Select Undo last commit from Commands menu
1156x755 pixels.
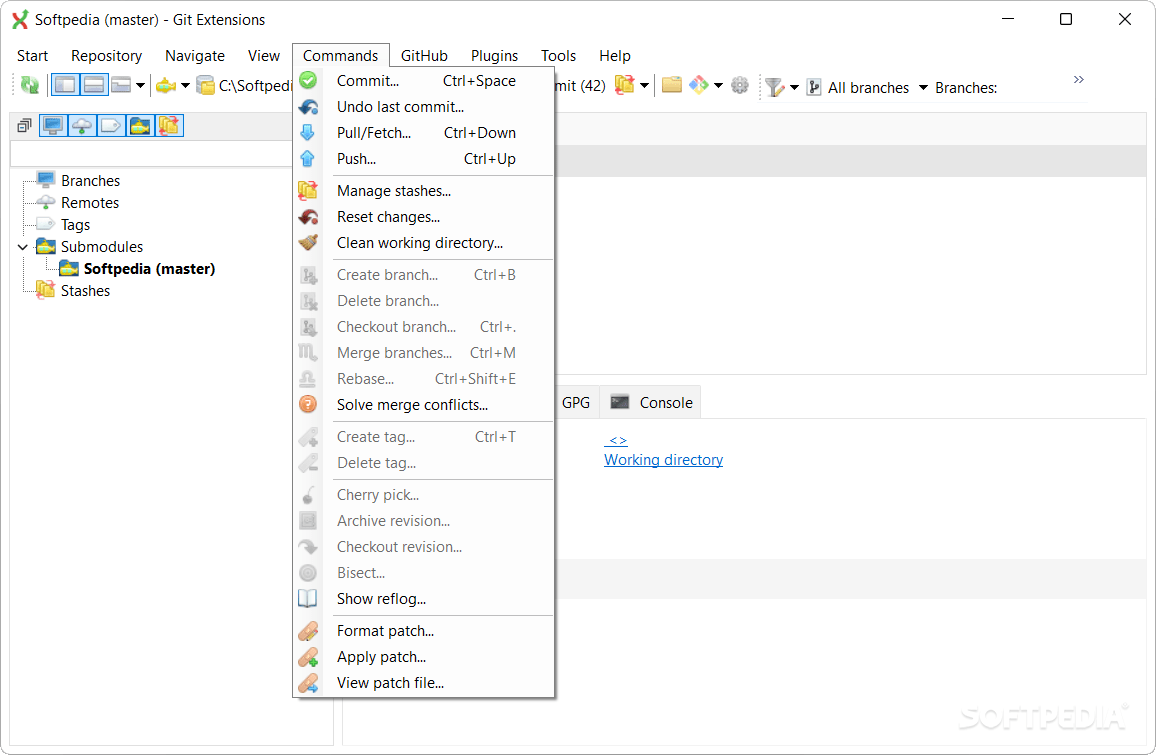click(400, 106)
